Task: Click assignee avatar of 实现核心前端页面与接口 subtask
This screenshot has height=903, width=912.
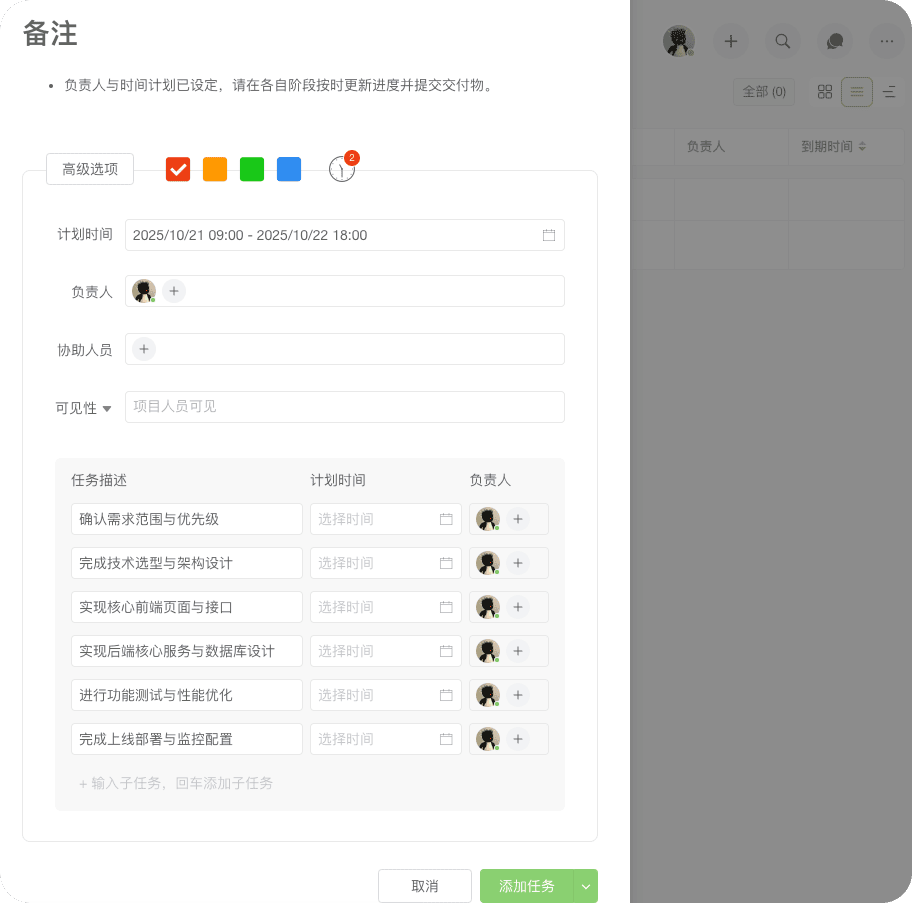Action: pyautogui.click(x=488, y=607)
